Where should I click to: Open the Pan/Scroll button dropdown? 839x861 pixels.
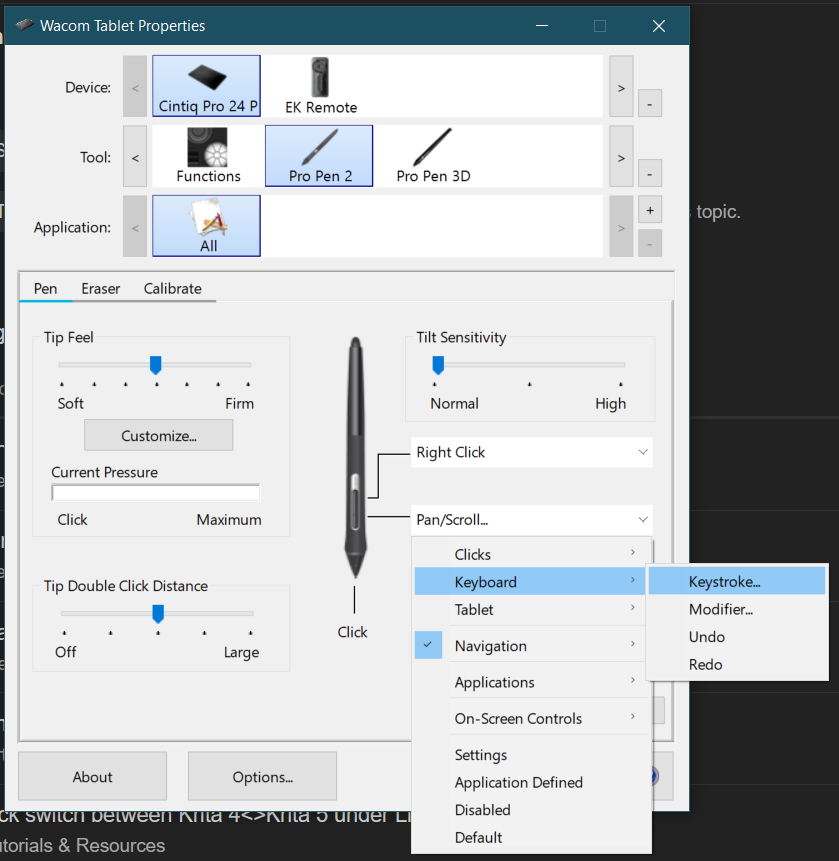532,519
